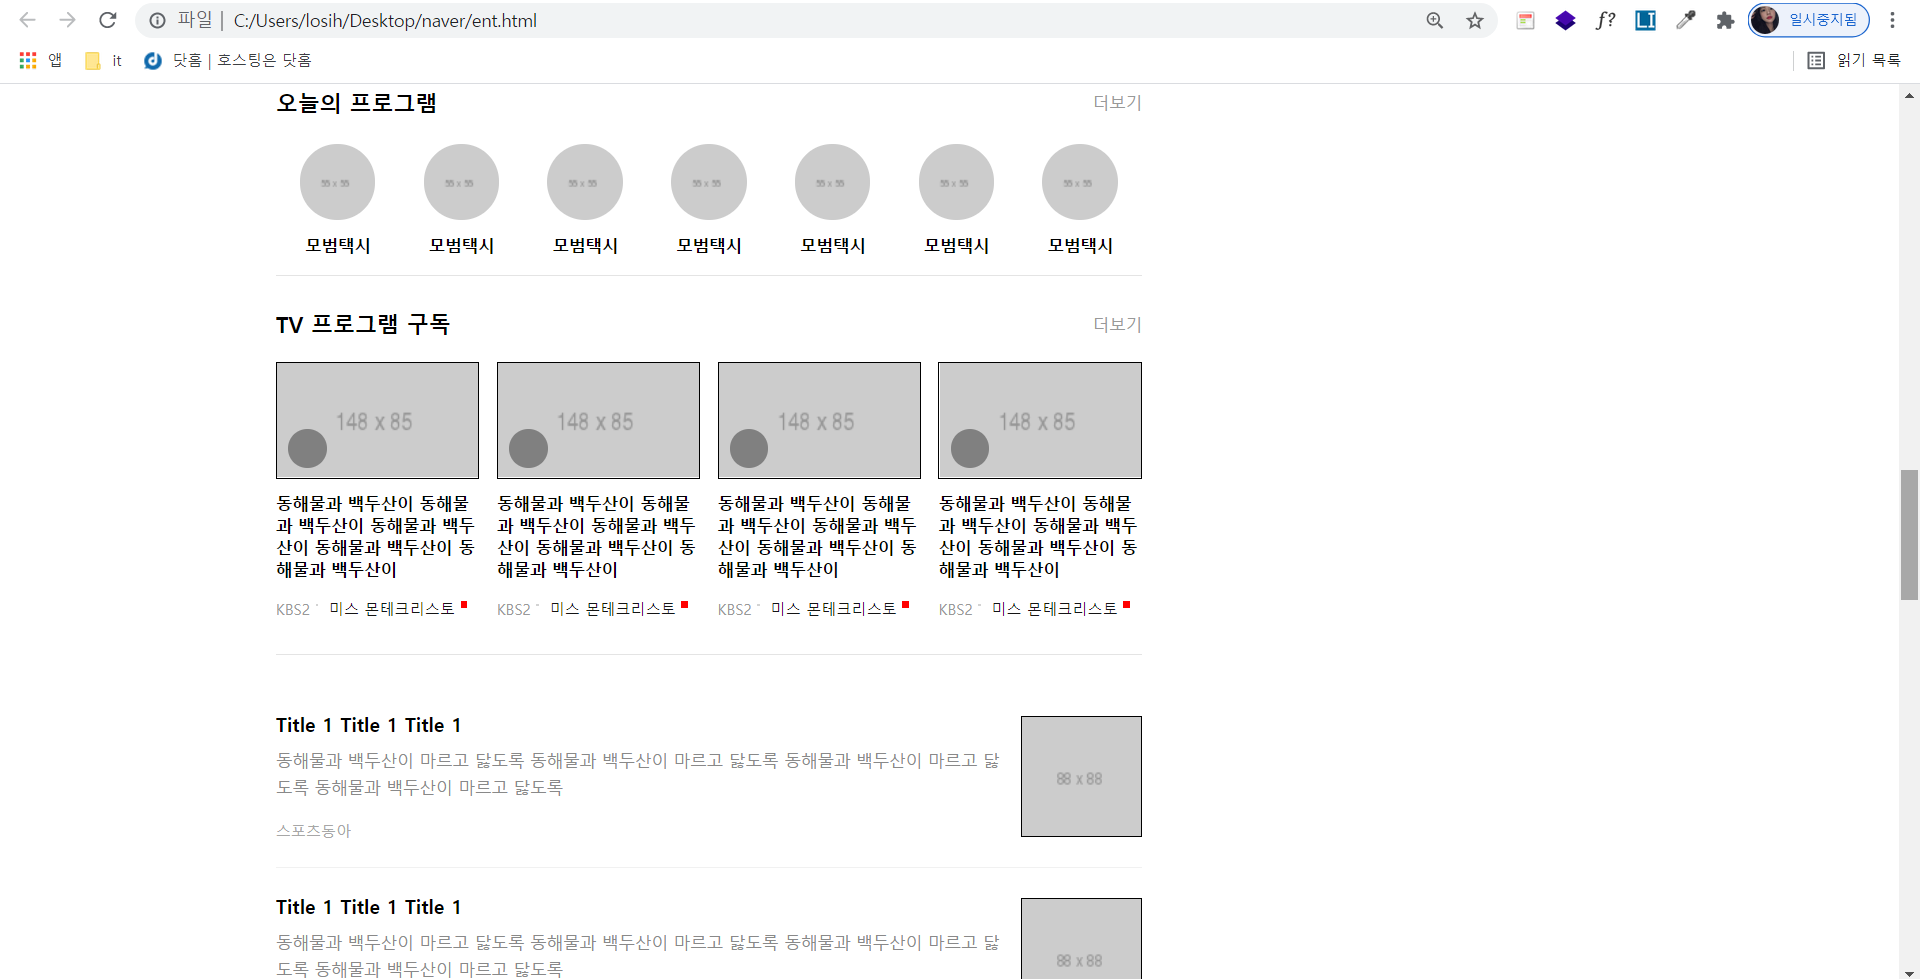The image size is (1920, 979).
Task: Open the second Title 1 Title 1 Title 1 article
Action: pos(369,907)
